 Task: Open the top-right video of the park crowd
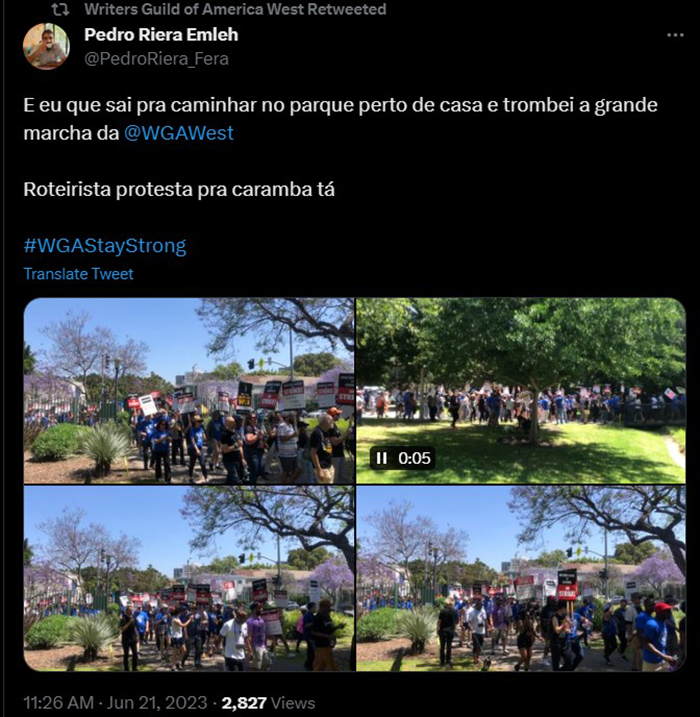[521, 391]
